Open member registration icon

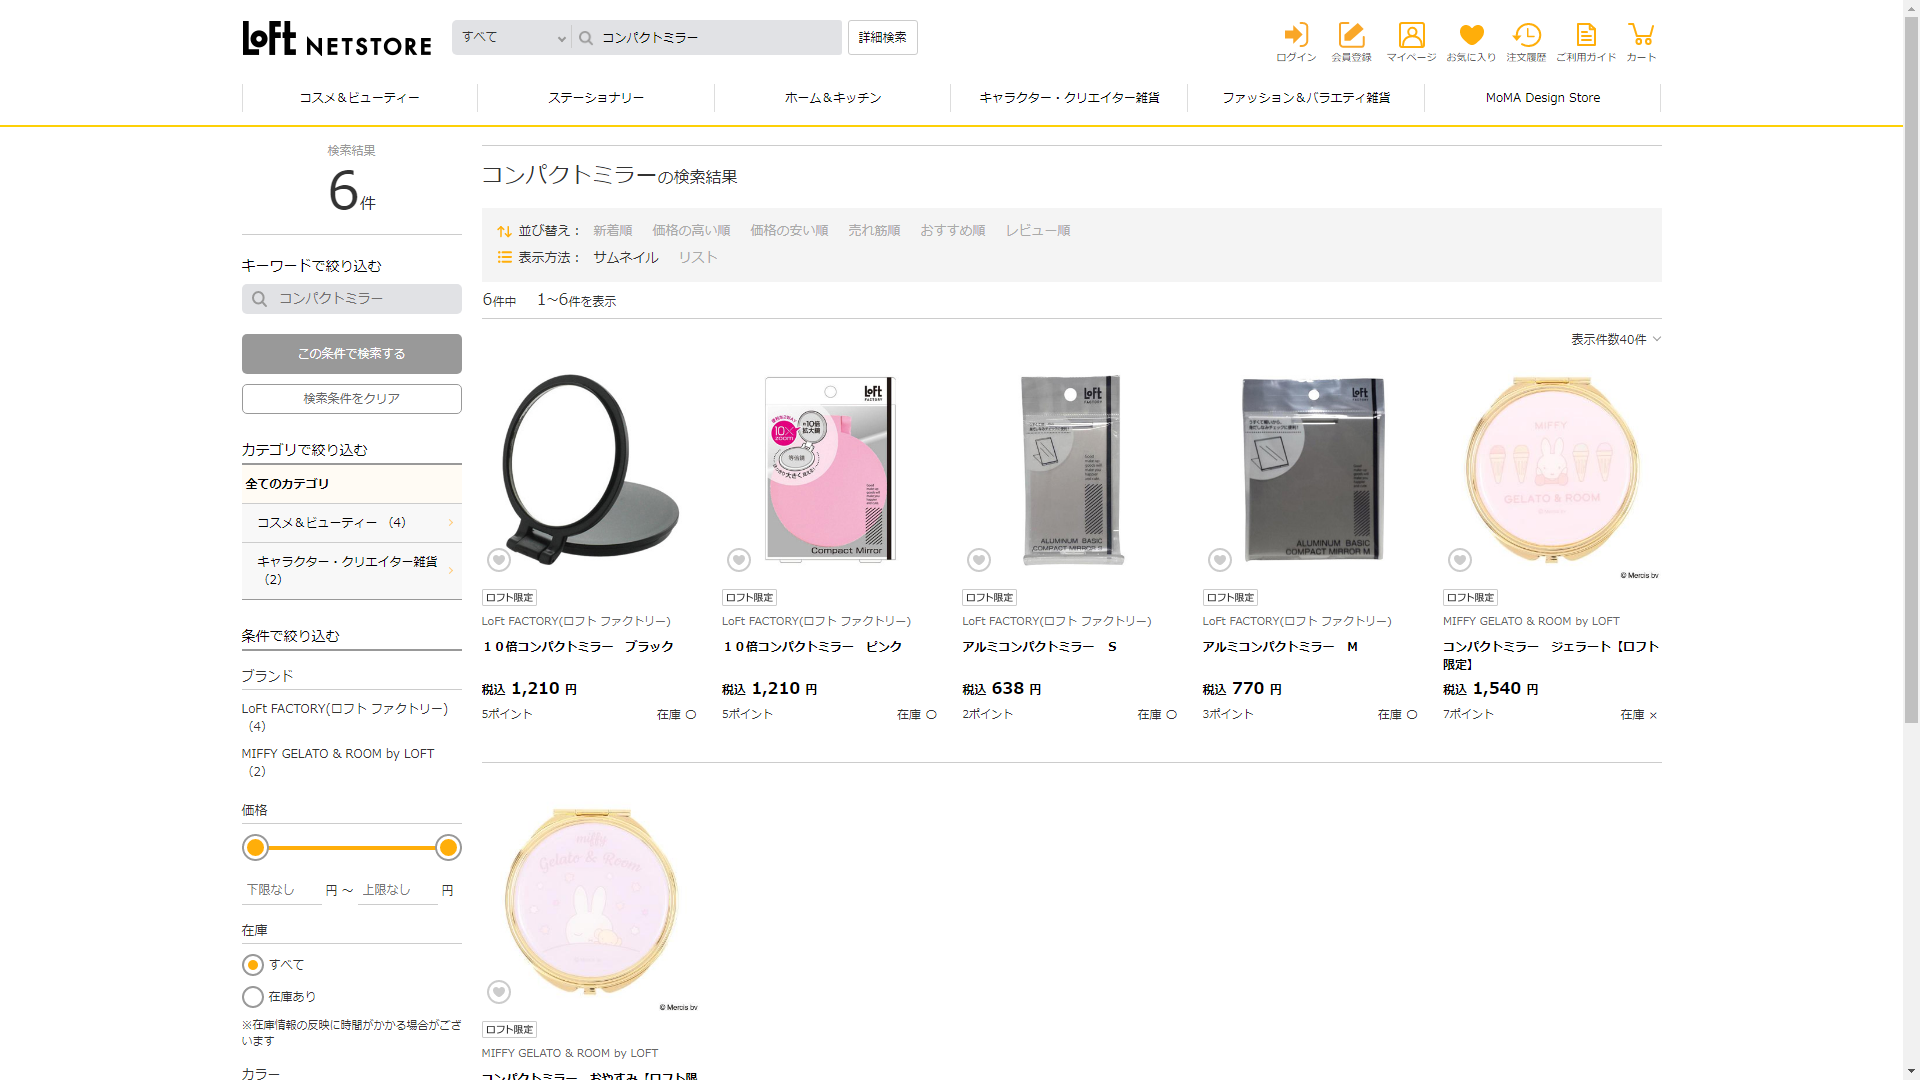tap(1351, 41)
